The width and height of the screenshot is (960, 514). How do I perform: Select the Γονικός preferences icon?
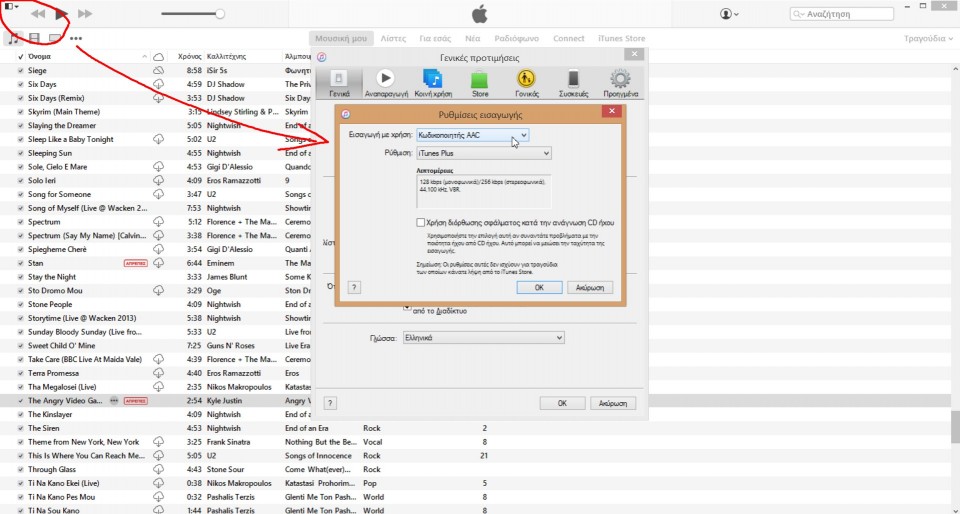[527, 83]
